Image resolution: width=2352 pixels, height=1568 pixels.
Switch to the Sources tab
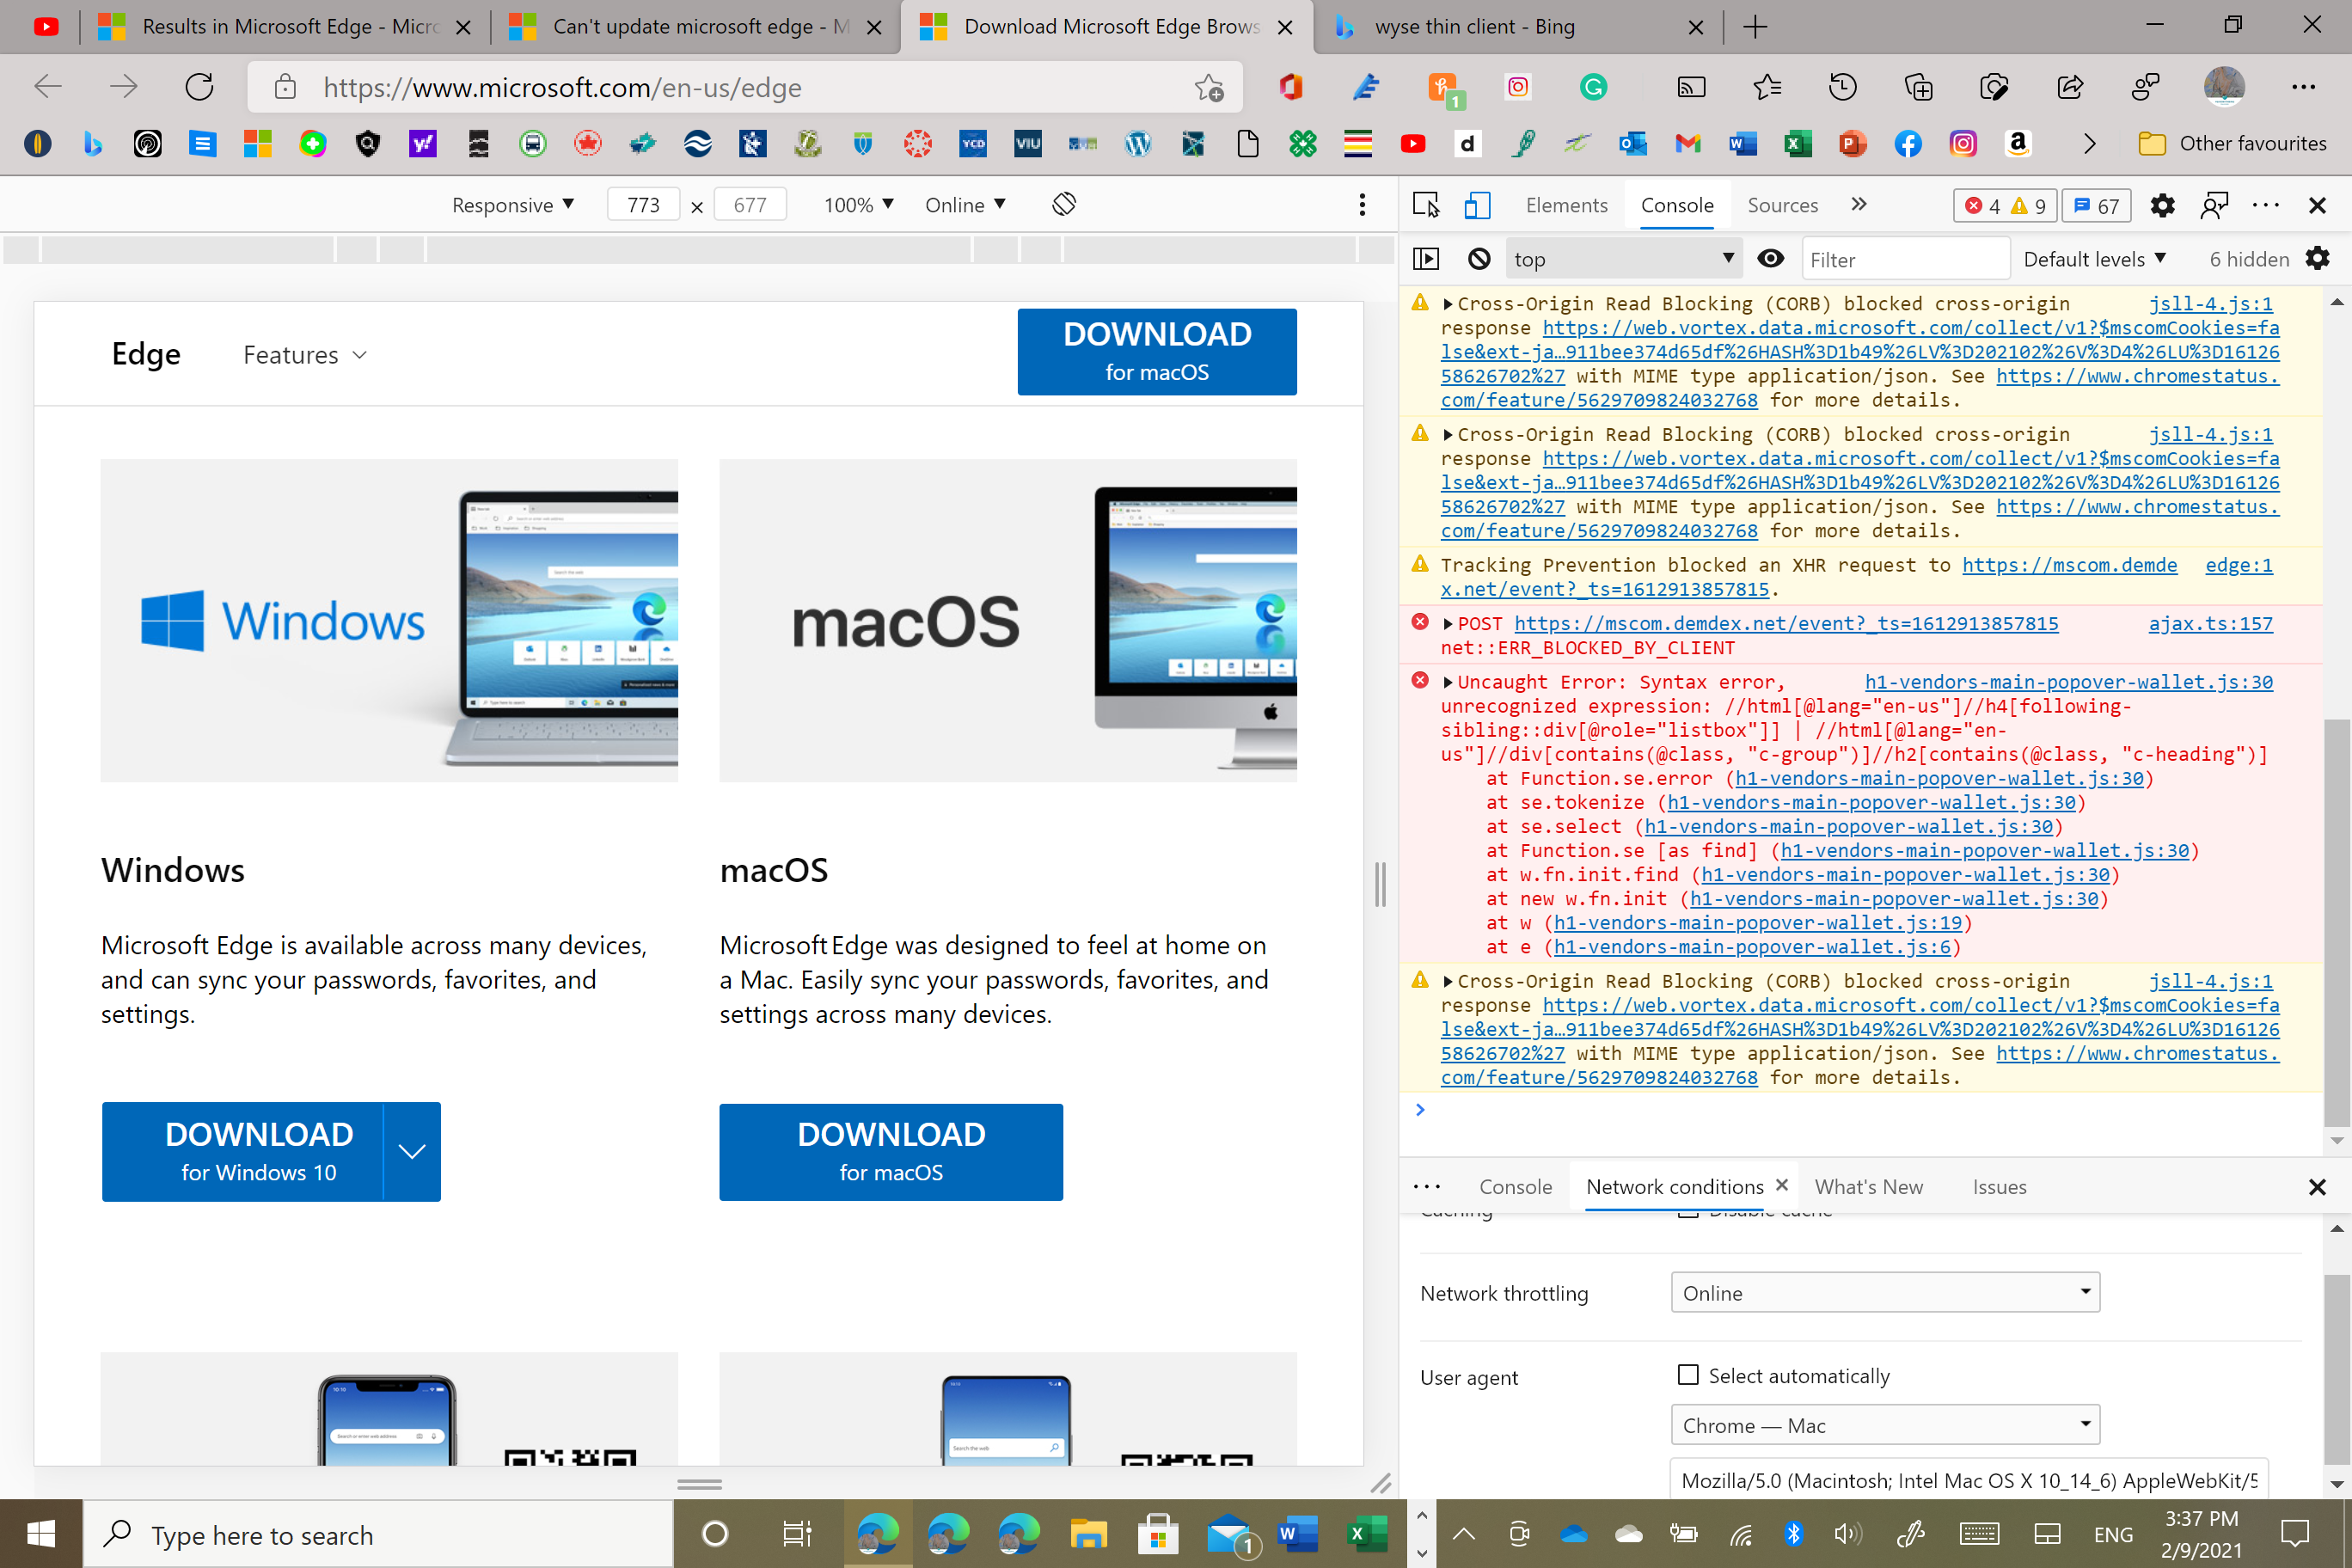1782,205
